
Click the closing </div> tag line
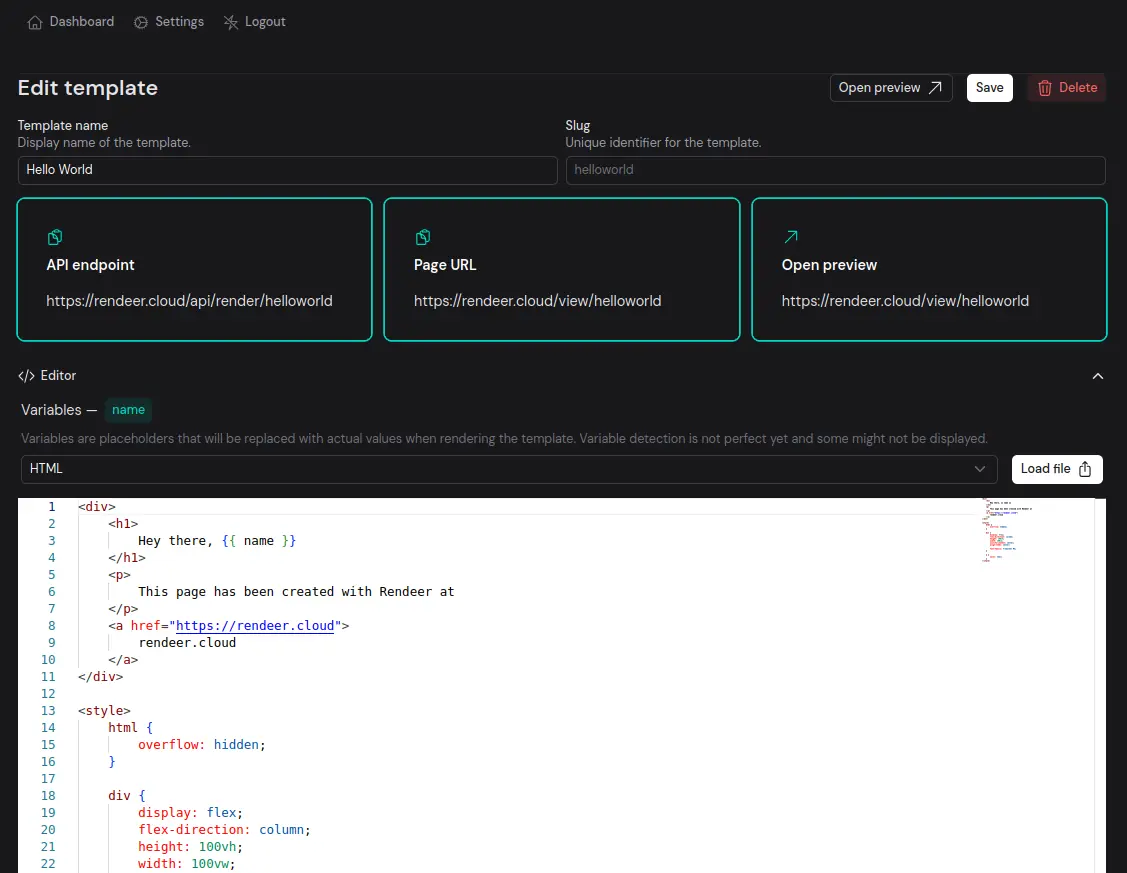101,677
